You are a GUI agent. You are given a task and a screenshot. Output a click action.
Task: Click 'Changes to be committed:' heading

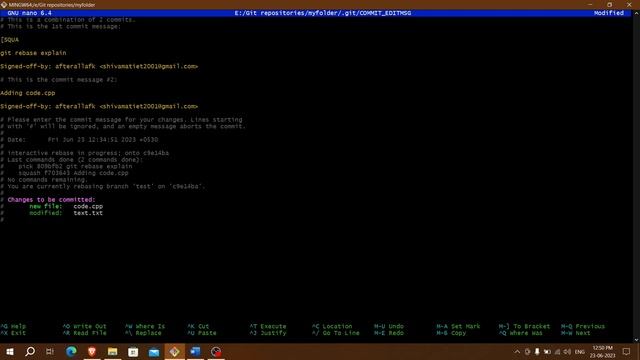point(51,200)
